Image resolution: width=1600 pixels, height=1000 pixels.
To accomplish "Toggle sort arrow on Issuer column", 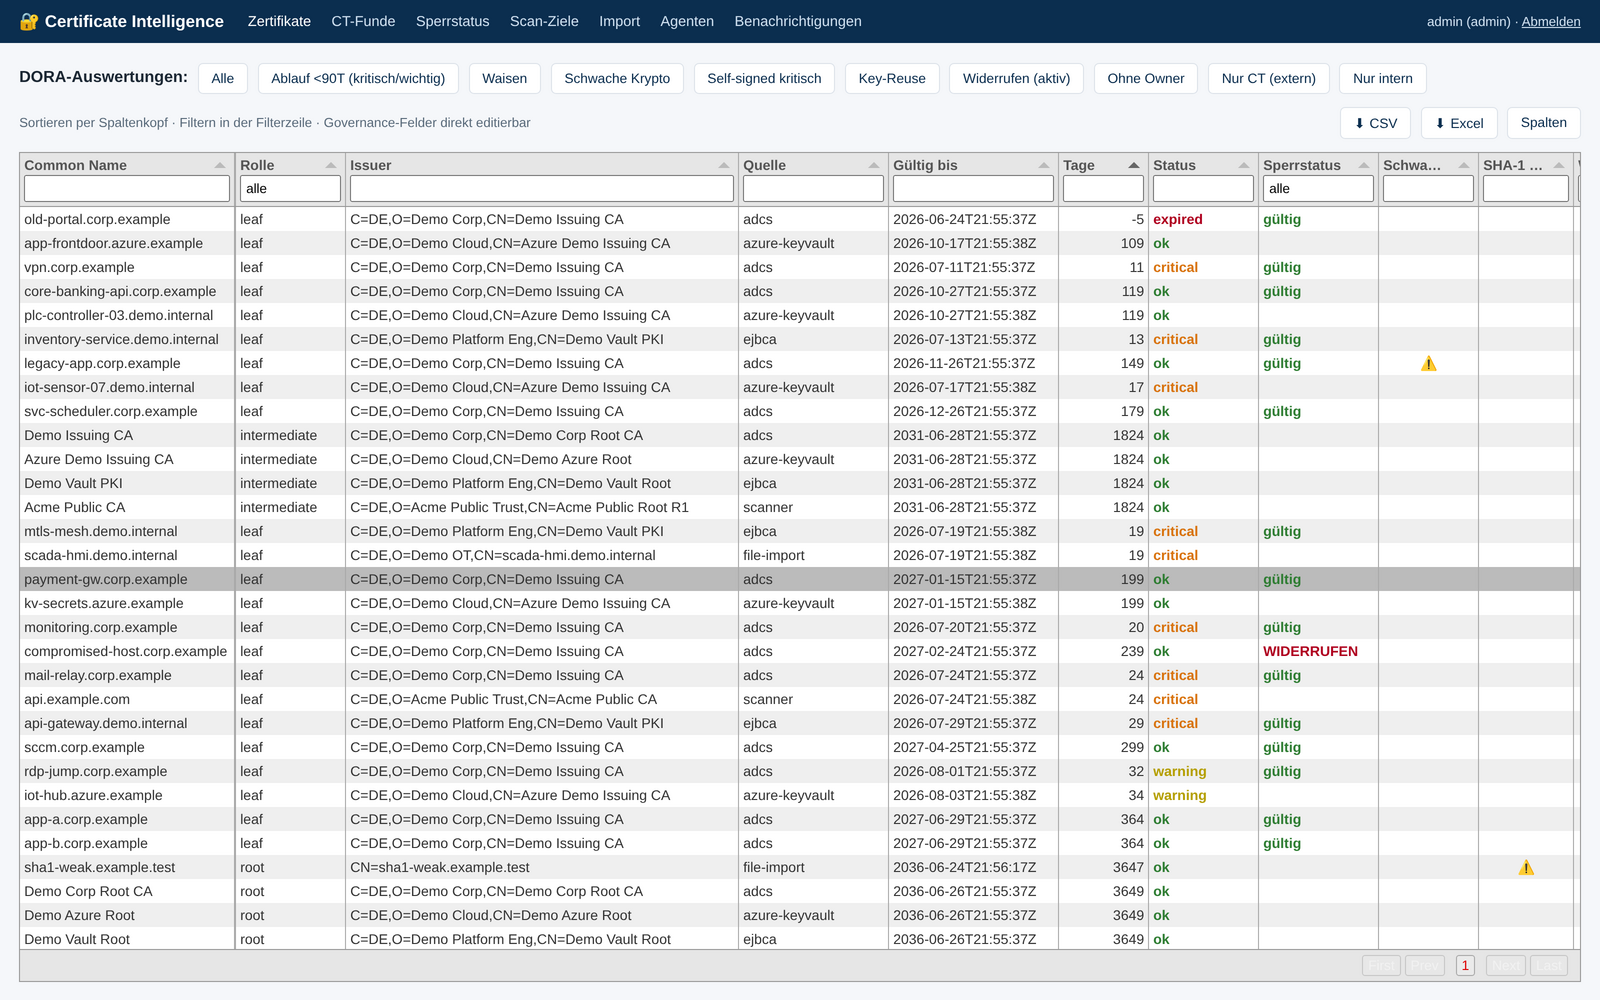I will click(x=724, y=165).
